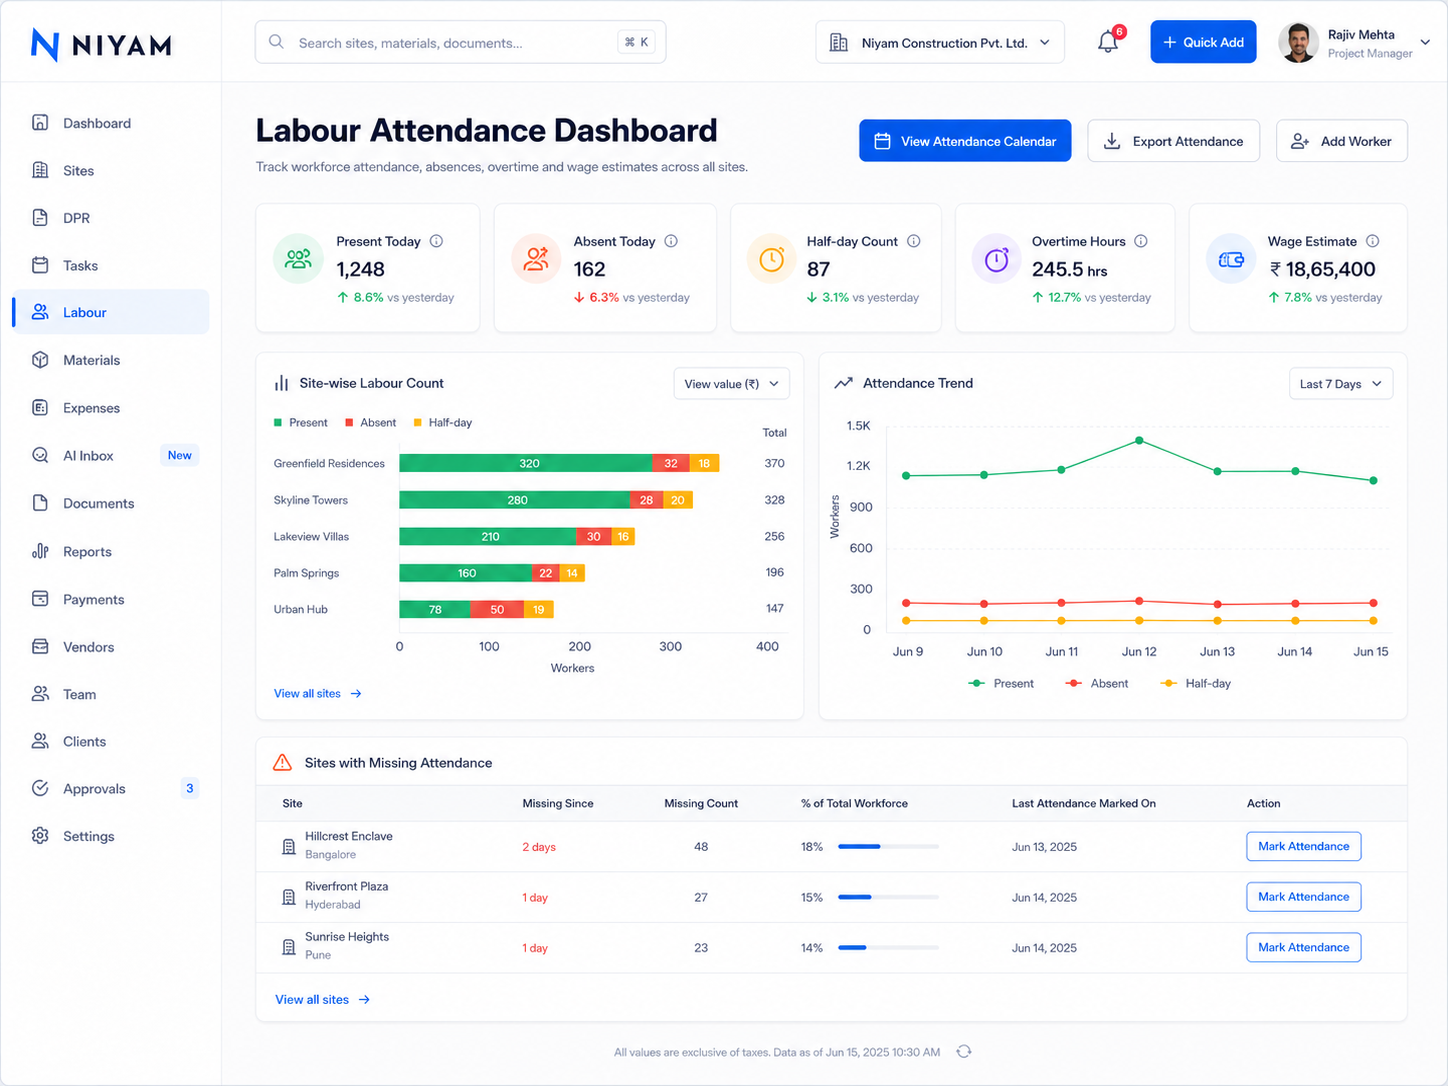
Task: Mark Attendance for Hillcrest Enclave
Action: pyautogui.click(x=1303, y=846)
